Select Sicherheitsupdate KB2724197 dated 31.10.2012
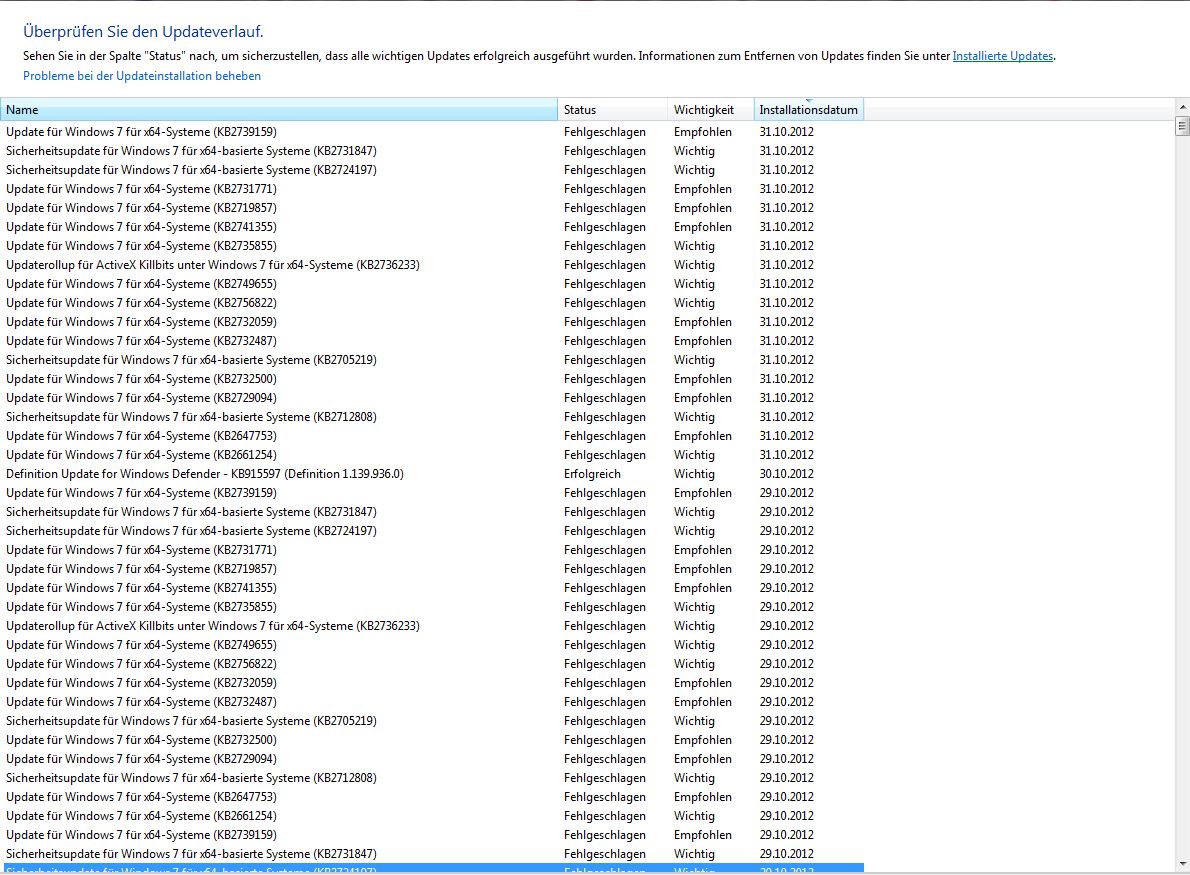 click(x=432, y=170)
